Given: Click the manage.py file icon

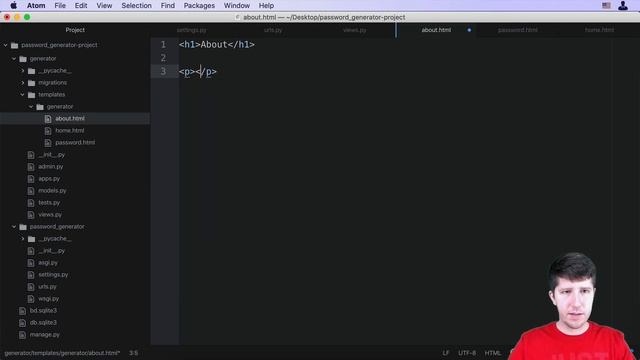Looking at the screenshot, I should 22,335.
